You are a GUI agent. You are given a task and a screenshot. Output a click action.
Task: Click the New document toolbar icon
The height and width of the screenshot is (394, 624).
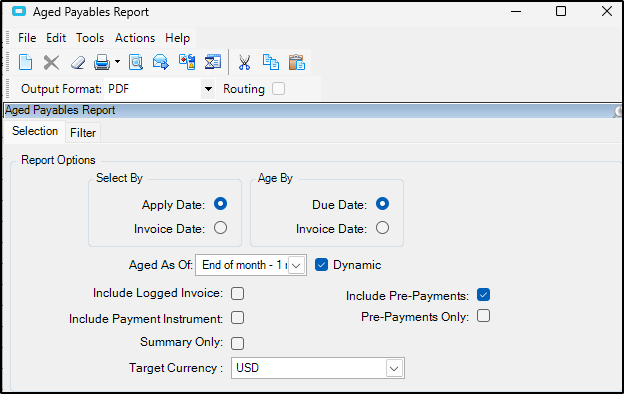pyautogui.click(x=25, y=62)
